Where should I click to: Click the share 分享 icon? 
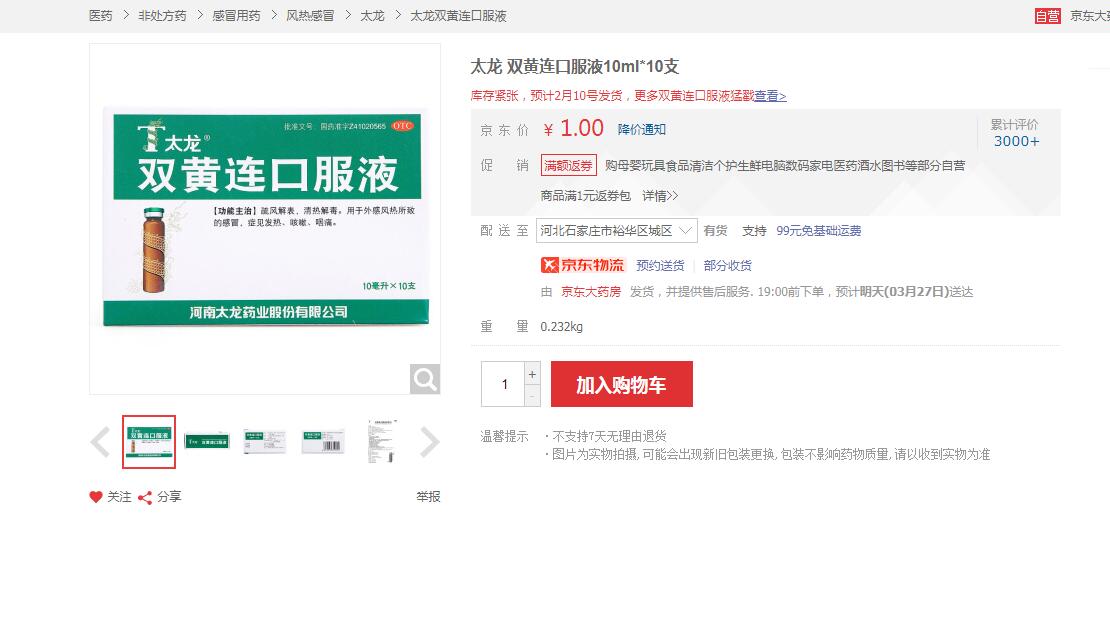tap(145, 498)
